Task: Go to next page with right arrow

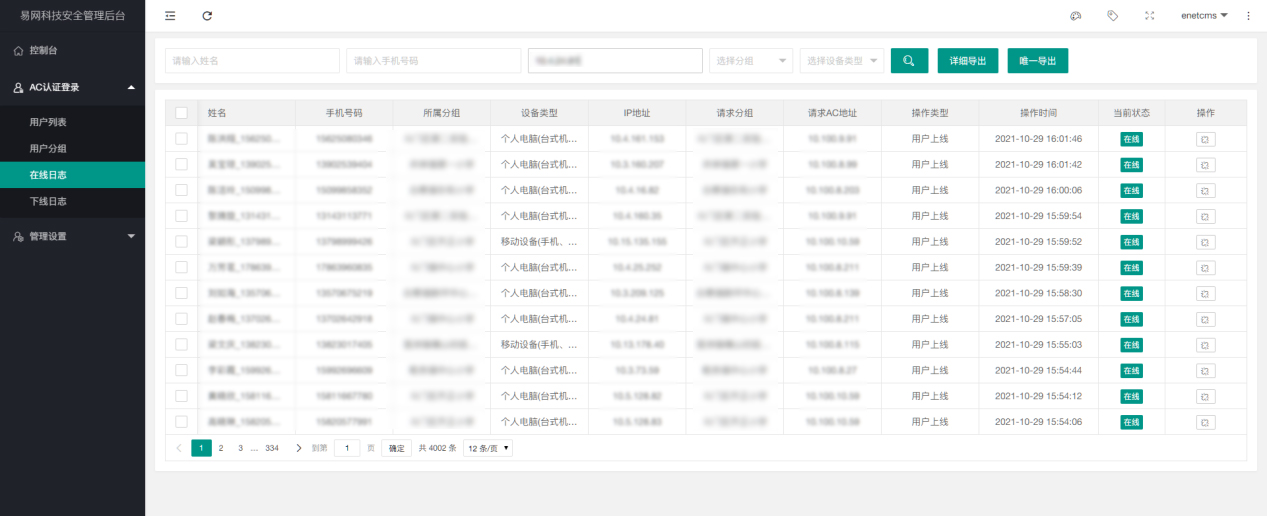Action: [298, 448]
